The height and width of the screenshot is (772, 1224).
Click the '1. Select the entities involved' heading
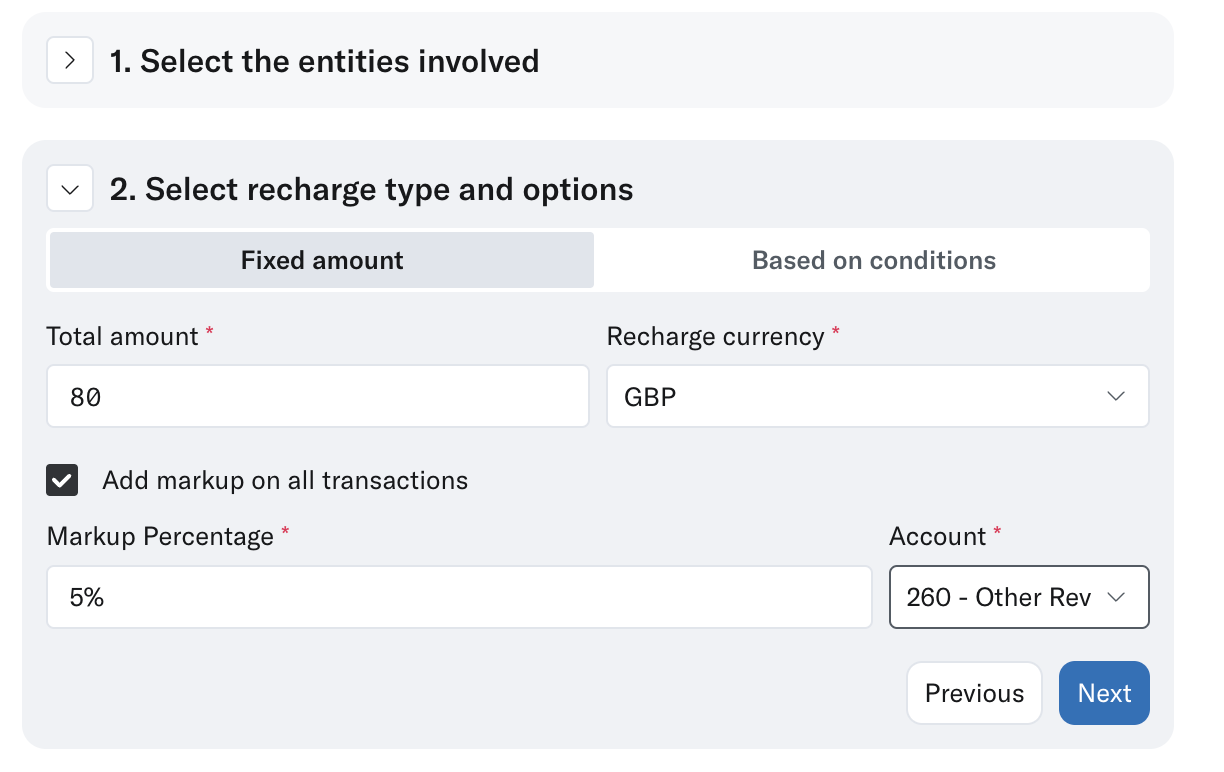click(x=324, y=61)
